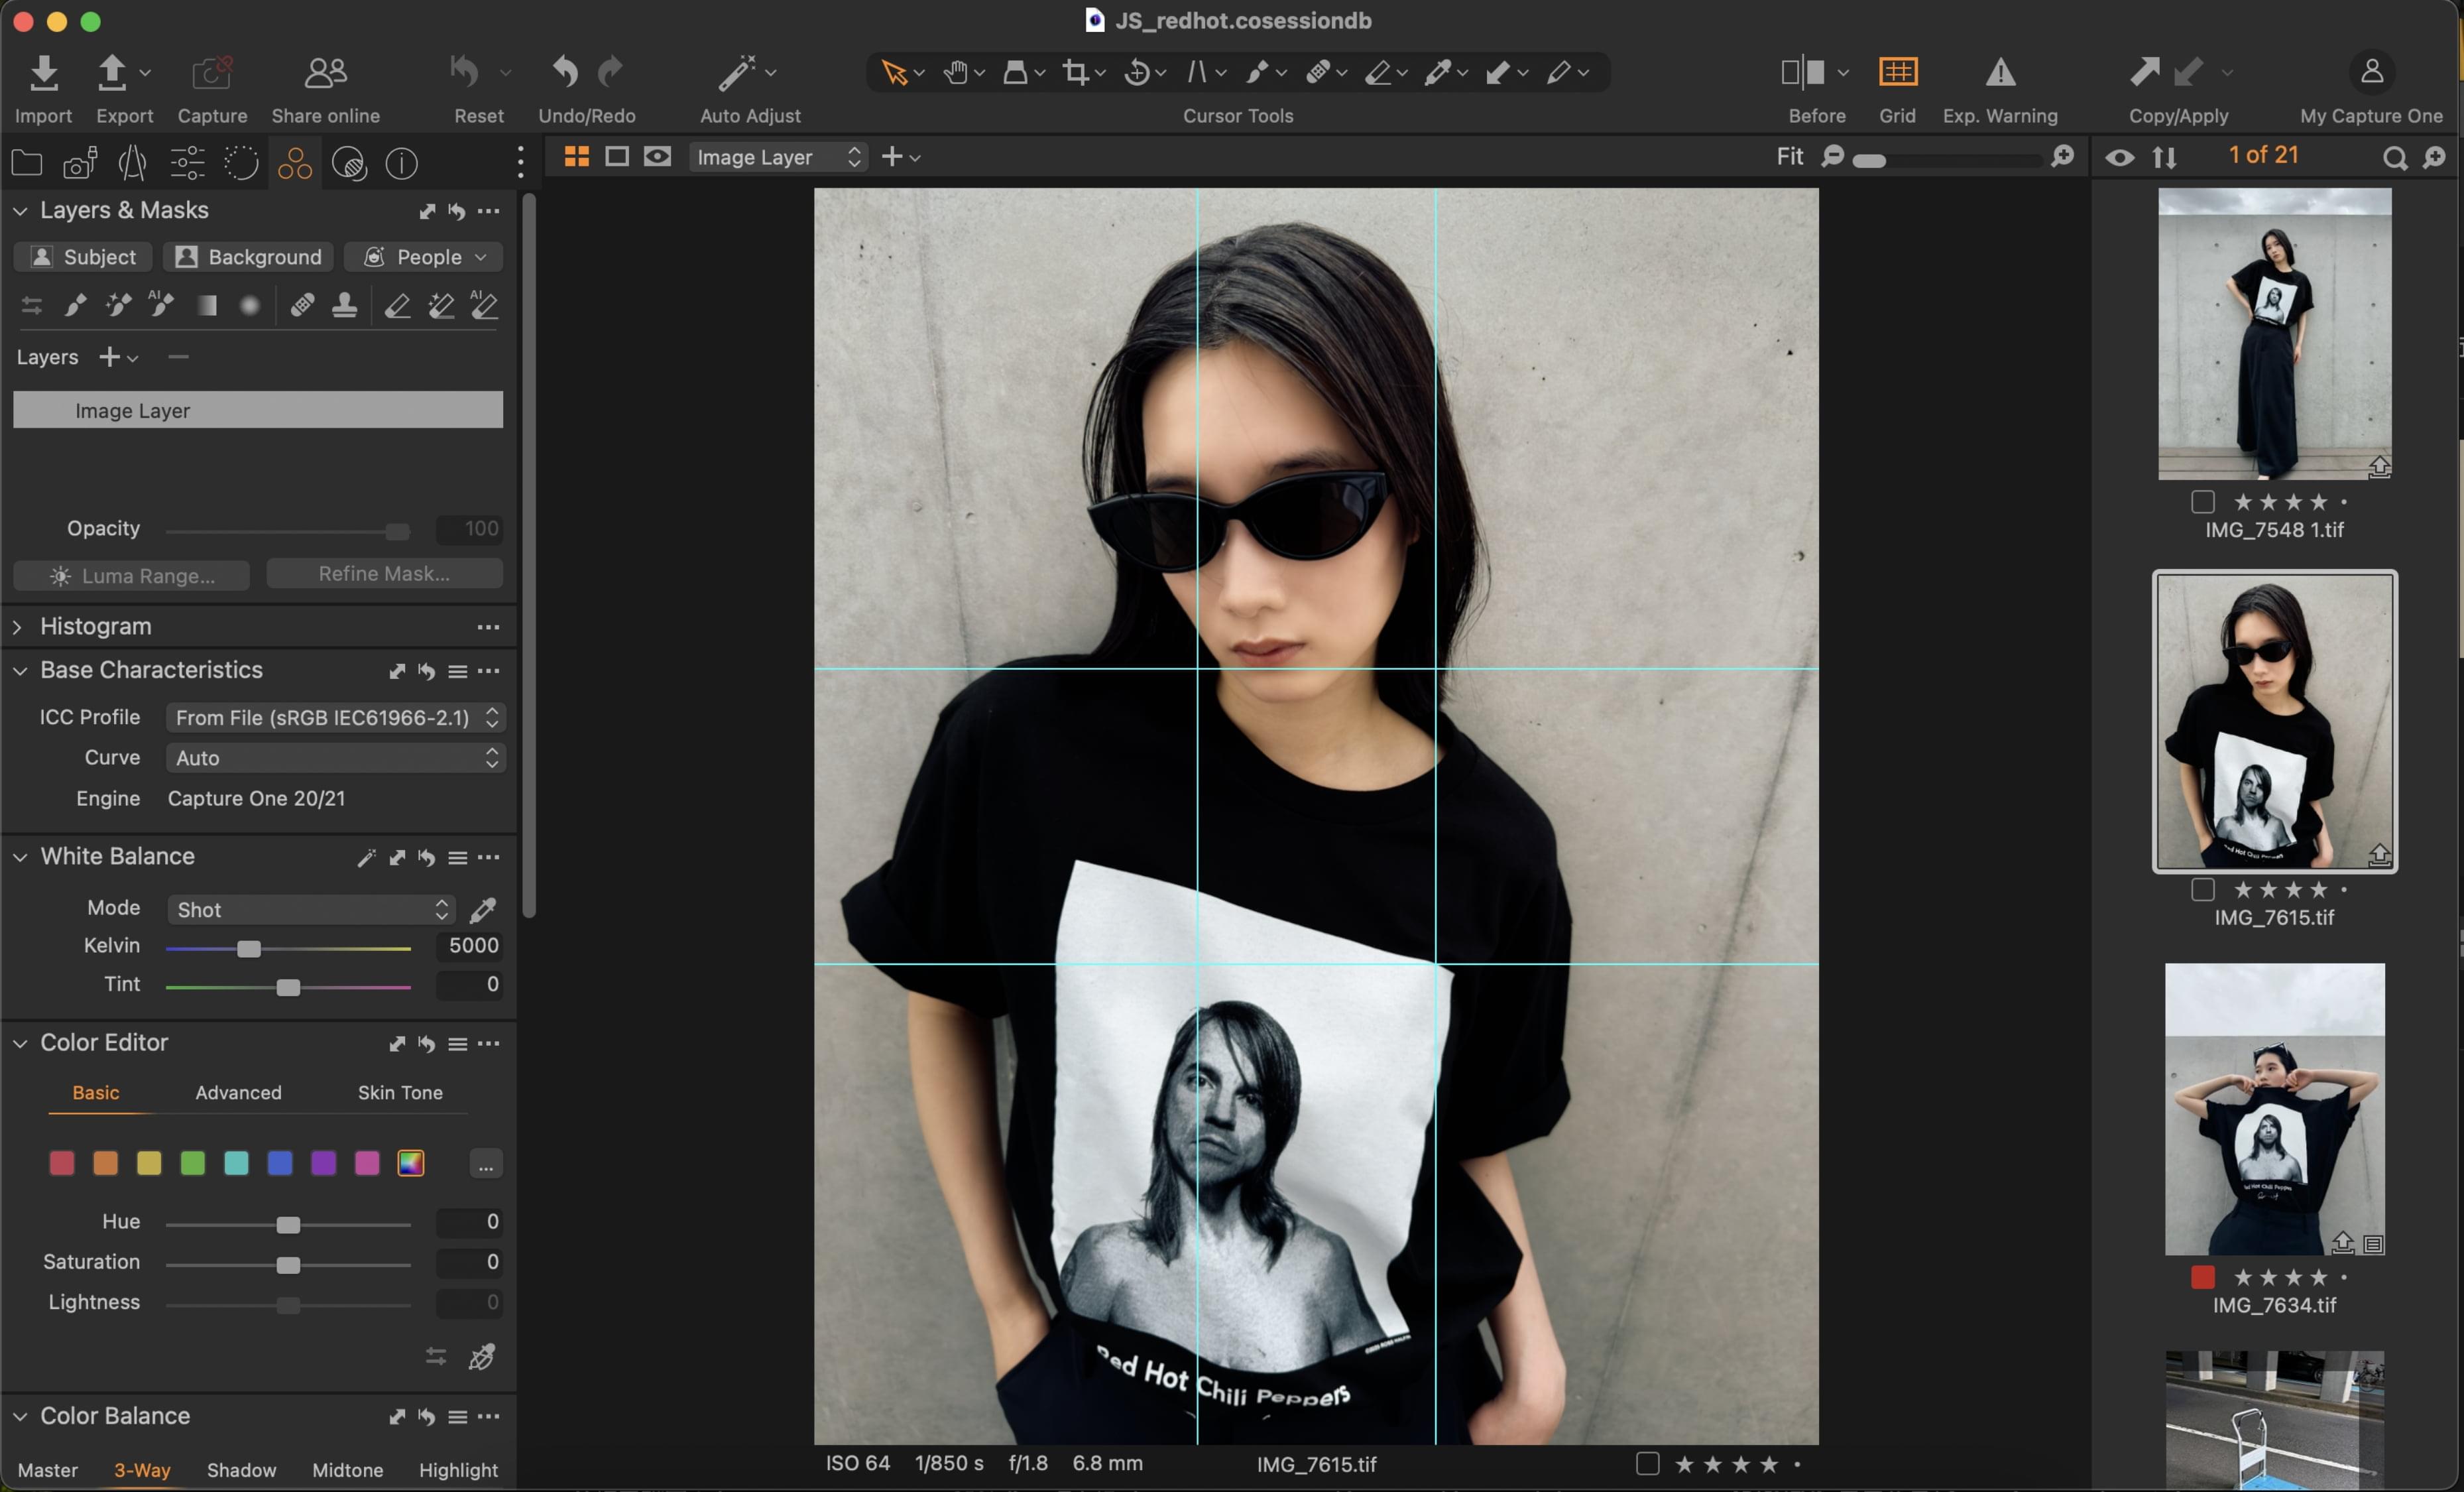The height and width of the screenshot is (1492, 2464).
Task: Select the Pan hand cursor tool
Action: (955, 73)
